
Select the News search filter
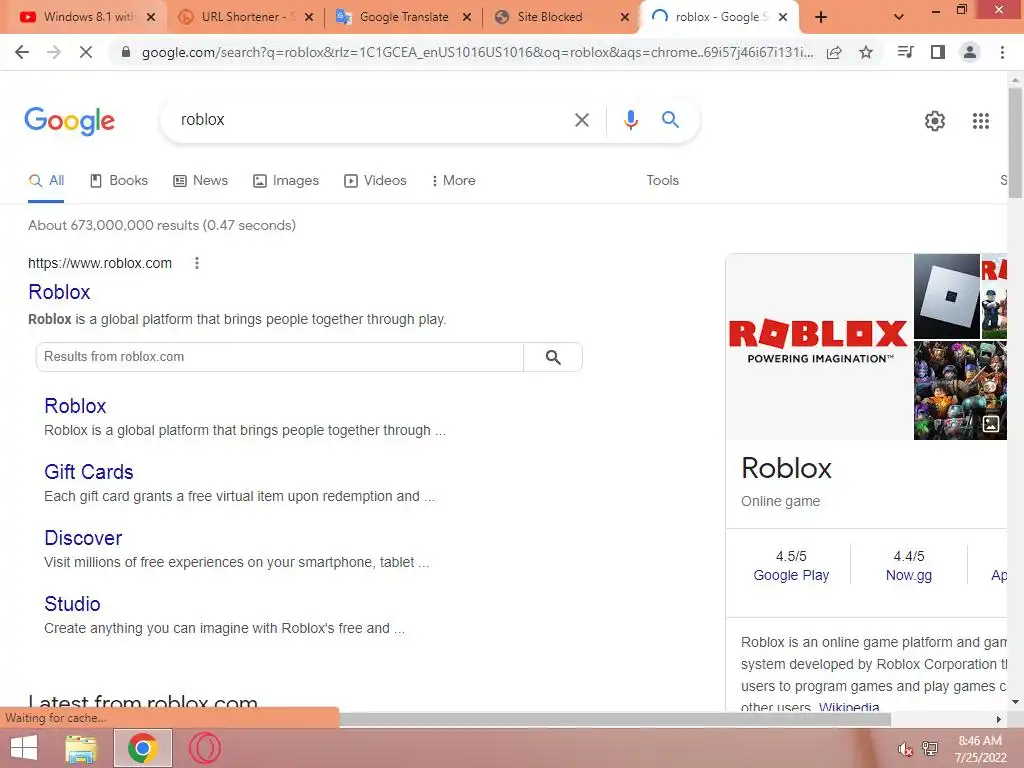(200, 180)
